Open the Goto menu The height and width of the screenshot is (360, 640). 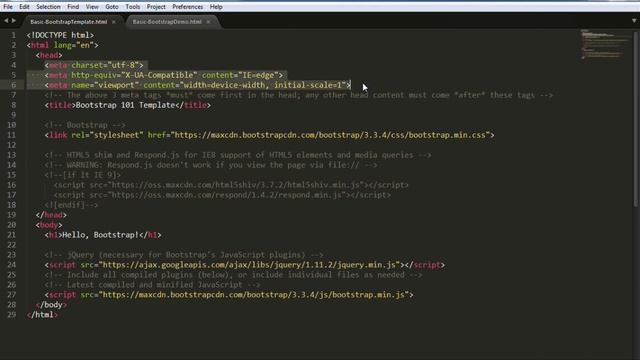(111, 7)
